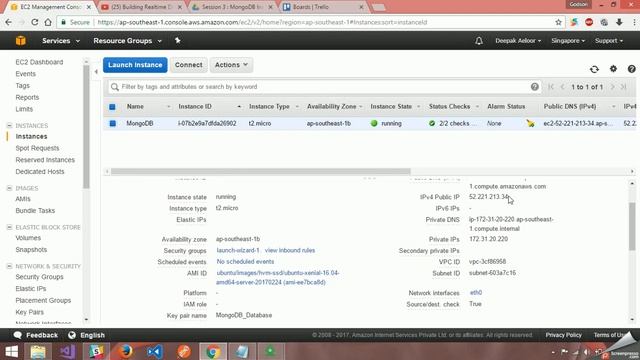Click the pin shortcut star icon
Viewport: 640px width, 360px height.
click(178, 40)
